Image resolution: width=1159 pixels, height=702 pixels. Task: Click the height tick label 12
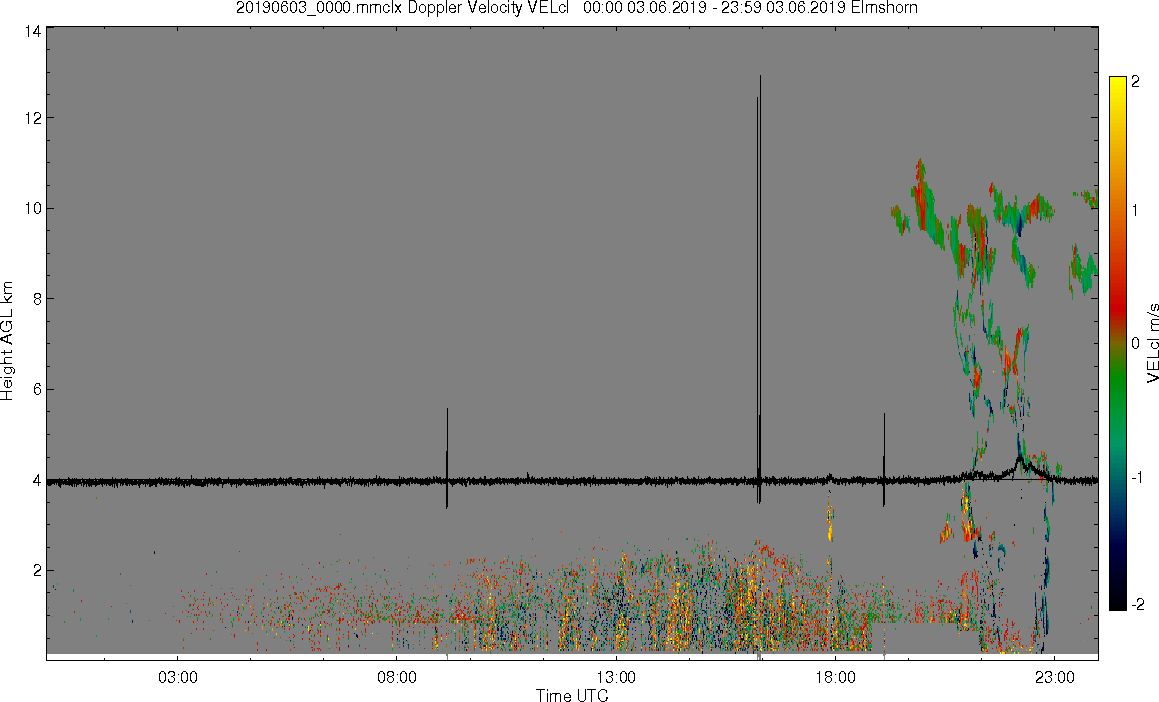click(x=32, y=117)
